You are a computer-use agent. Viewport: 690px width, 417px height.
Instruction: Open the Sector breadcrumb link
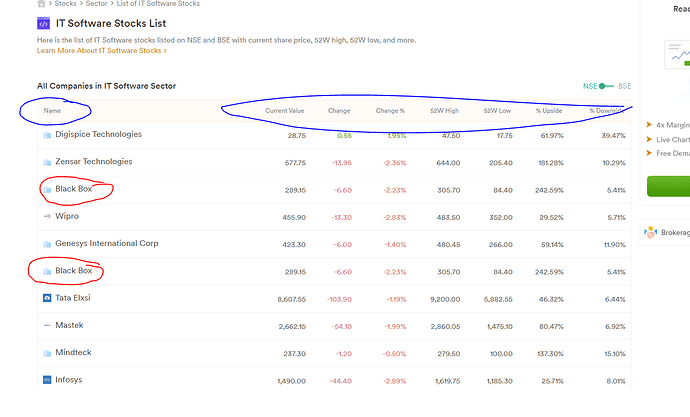click(96, 4)
